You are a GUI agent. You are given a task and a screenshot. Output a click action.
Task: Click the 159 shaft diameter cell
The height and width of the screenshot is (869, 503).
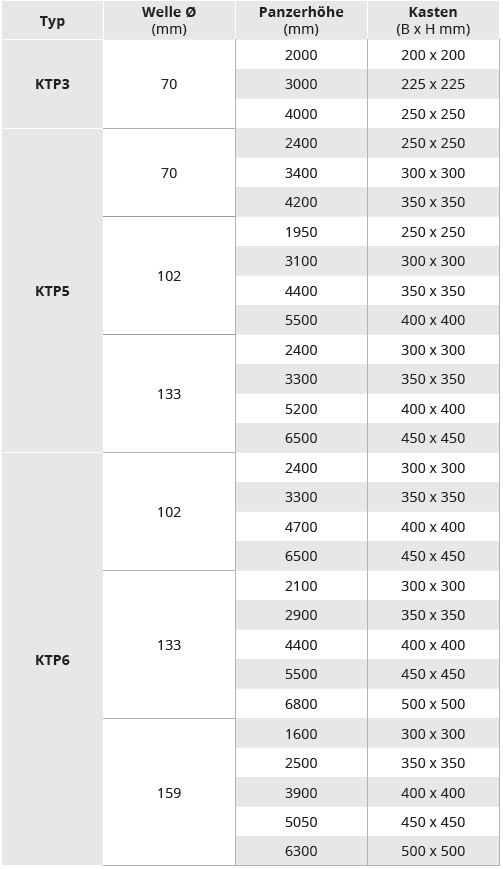(x=169, y=793)
